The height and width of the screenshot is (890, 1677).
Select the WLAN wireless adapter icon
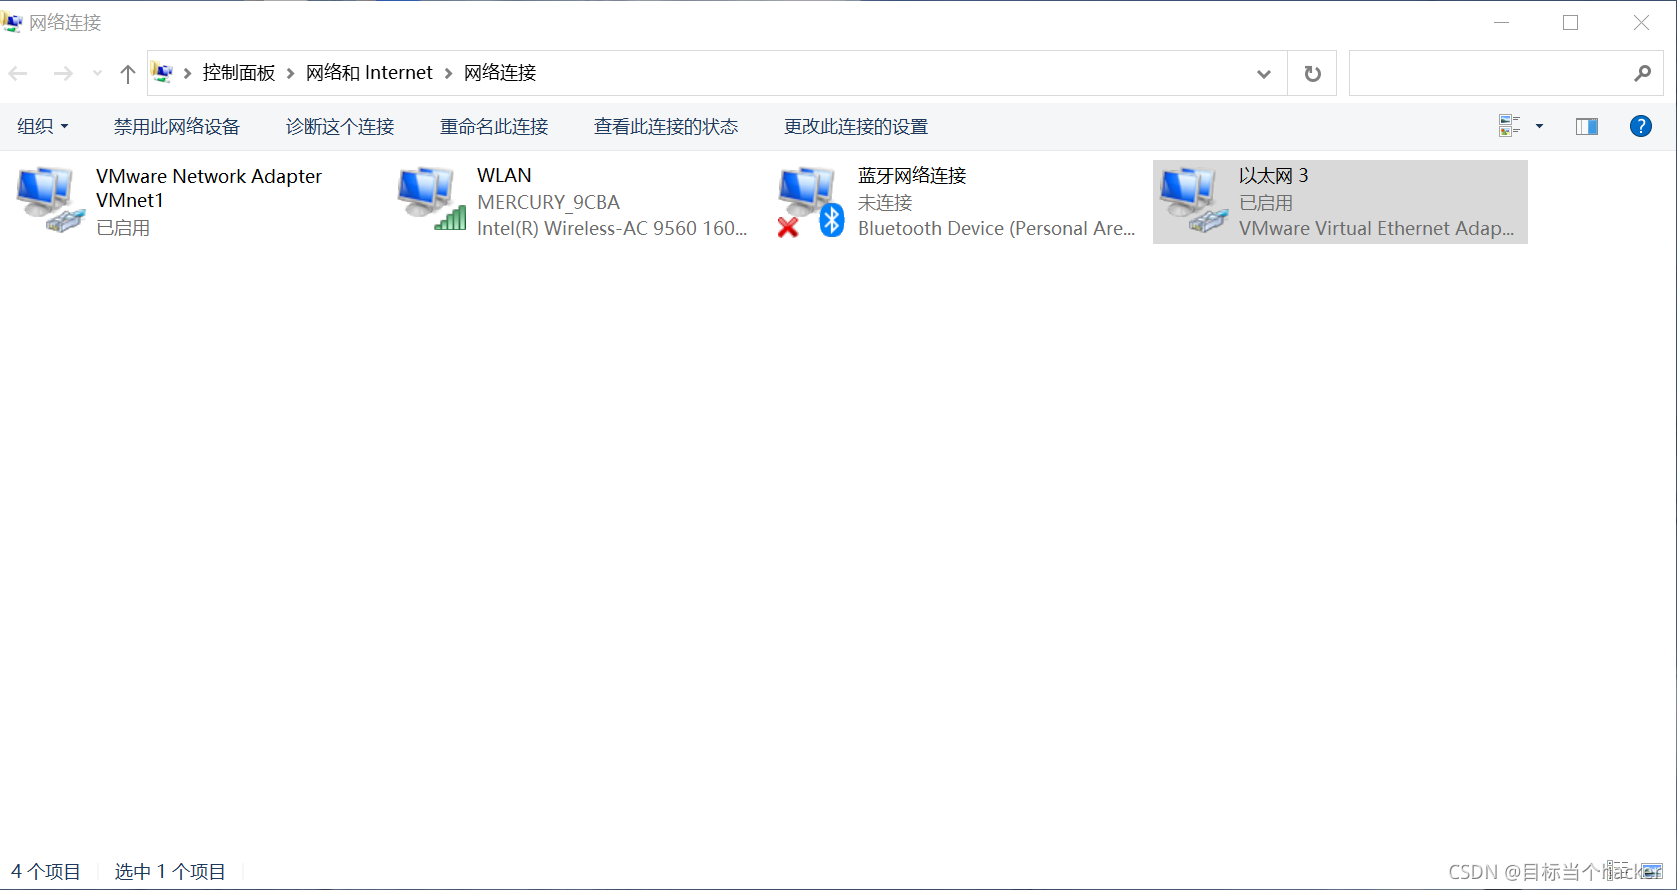click(431, 199)
